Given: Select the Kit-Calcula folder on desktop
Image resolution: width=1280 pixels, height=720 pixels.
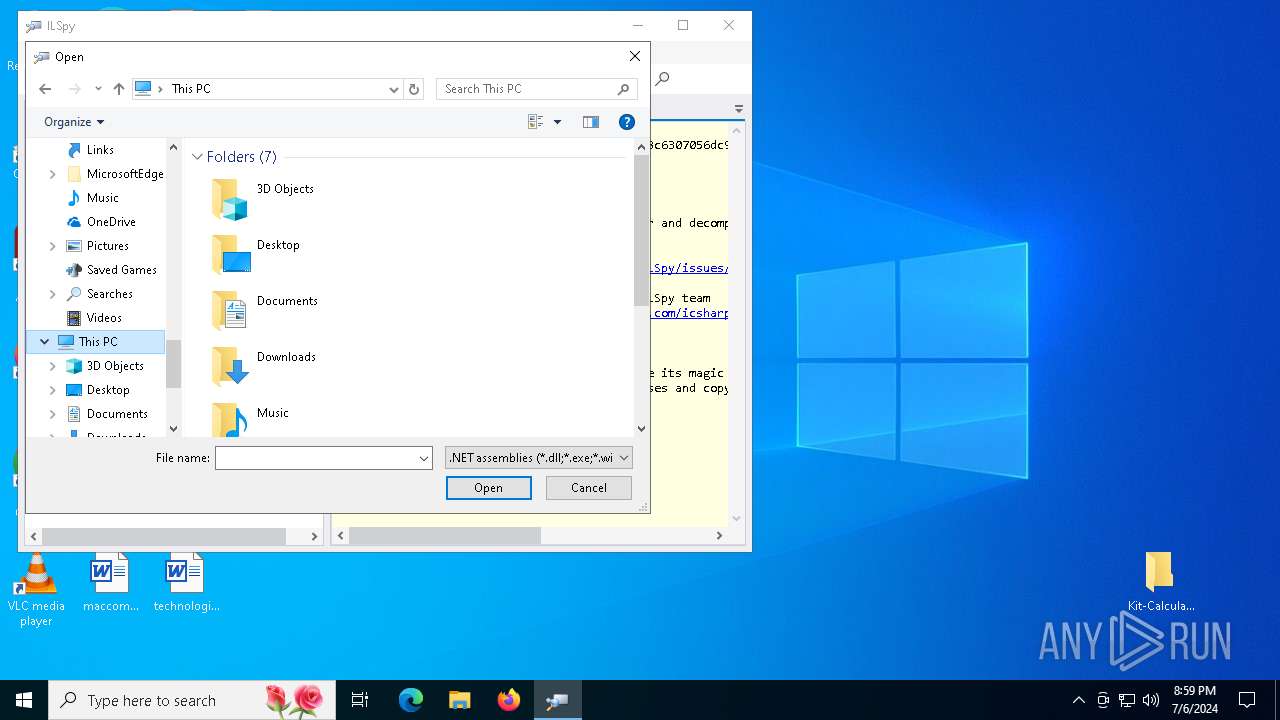Looking at the screenshot, I should click(x=1160, y=582).
